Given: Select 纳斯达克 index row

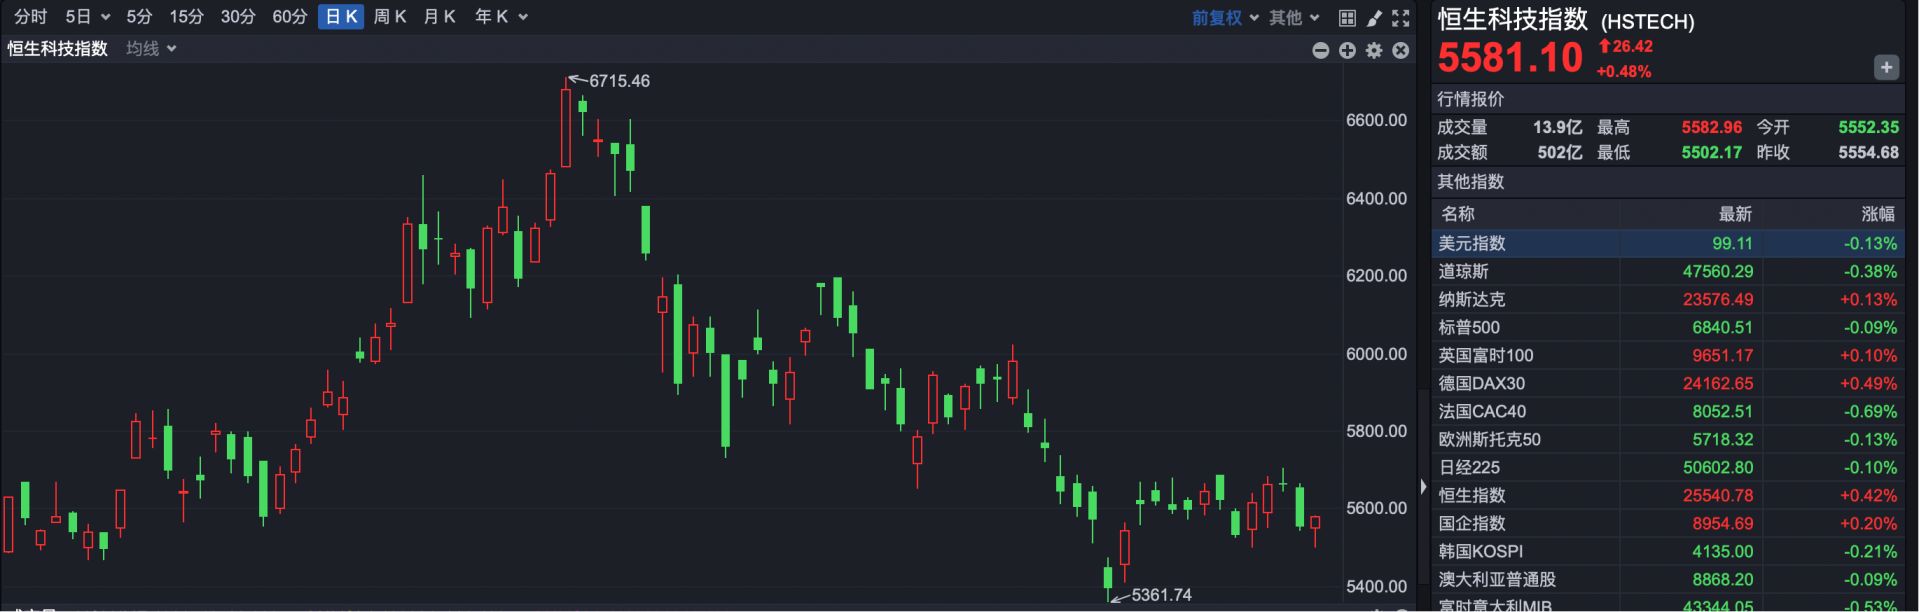Looking at the screenshot, I should (x=1471, y=299).
